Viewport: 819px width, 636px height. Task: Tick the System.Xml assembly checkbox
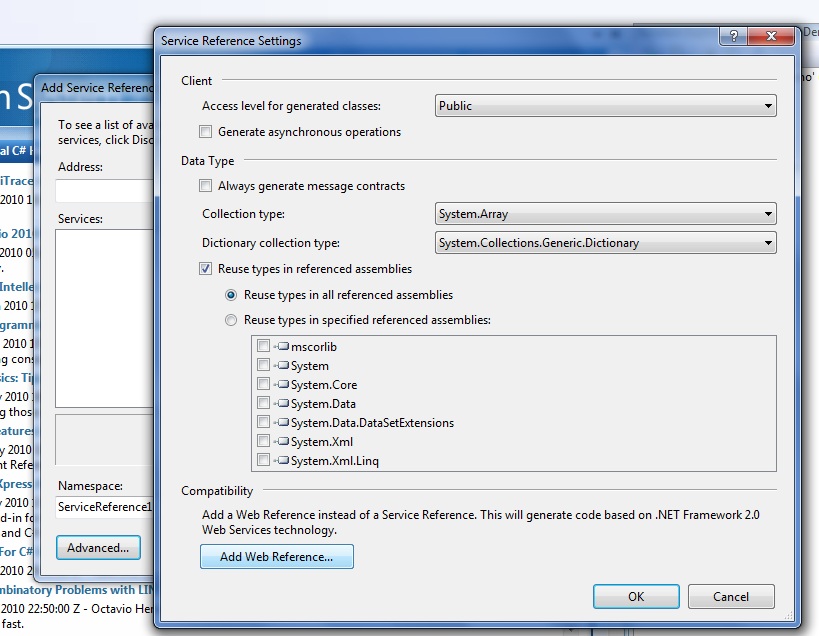coord(263,442)
